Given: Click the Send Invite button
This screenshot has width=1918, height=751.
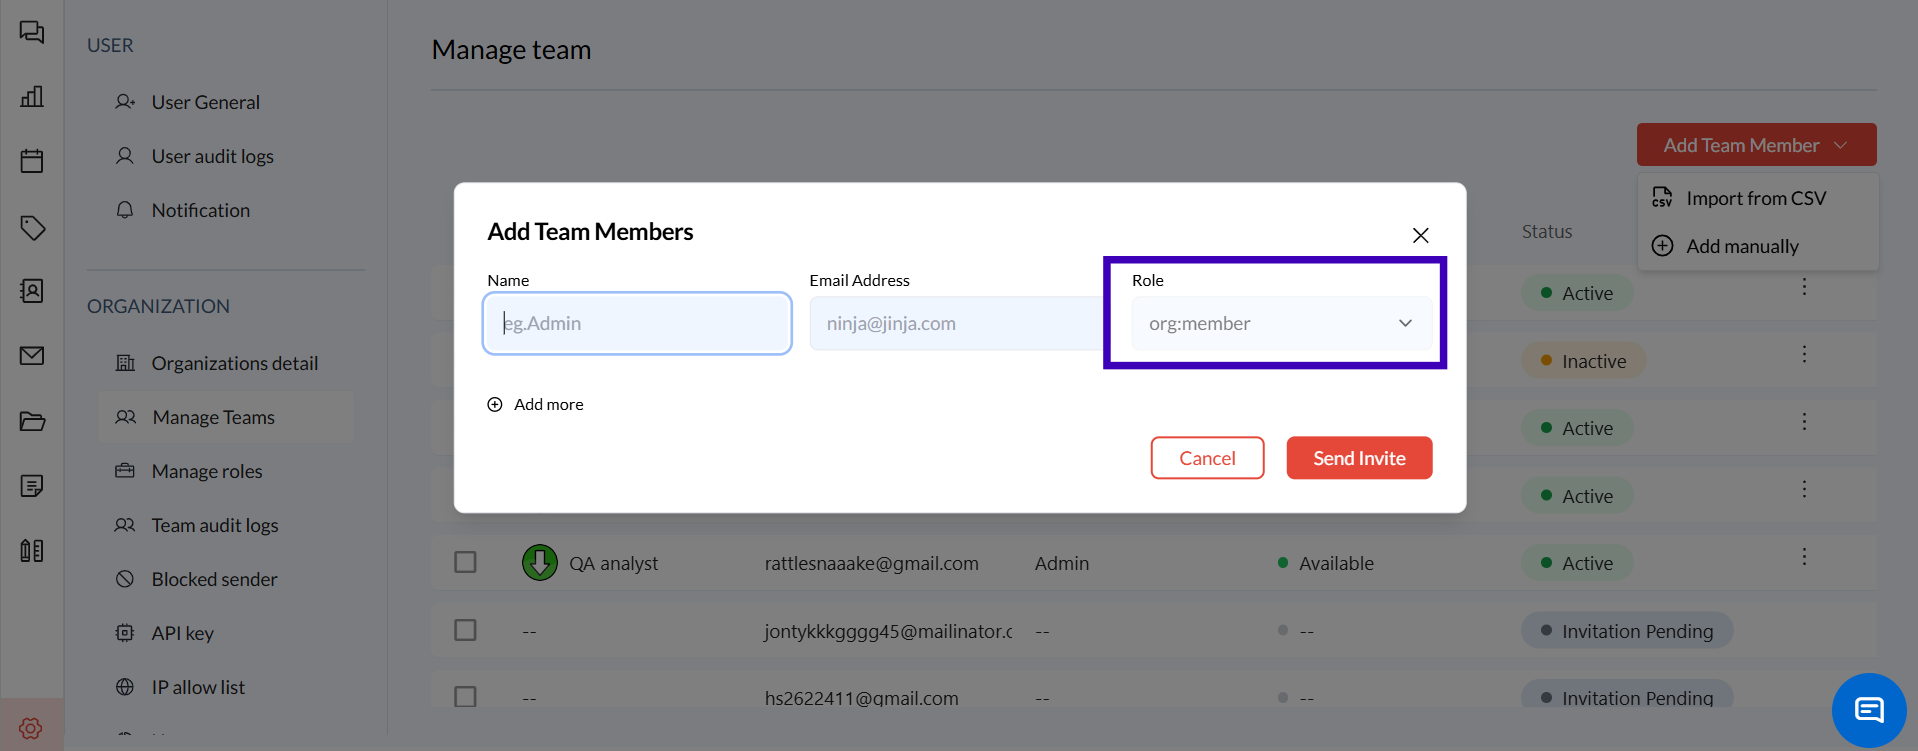Looking at the screenshot, I should tap(1358, 458).
